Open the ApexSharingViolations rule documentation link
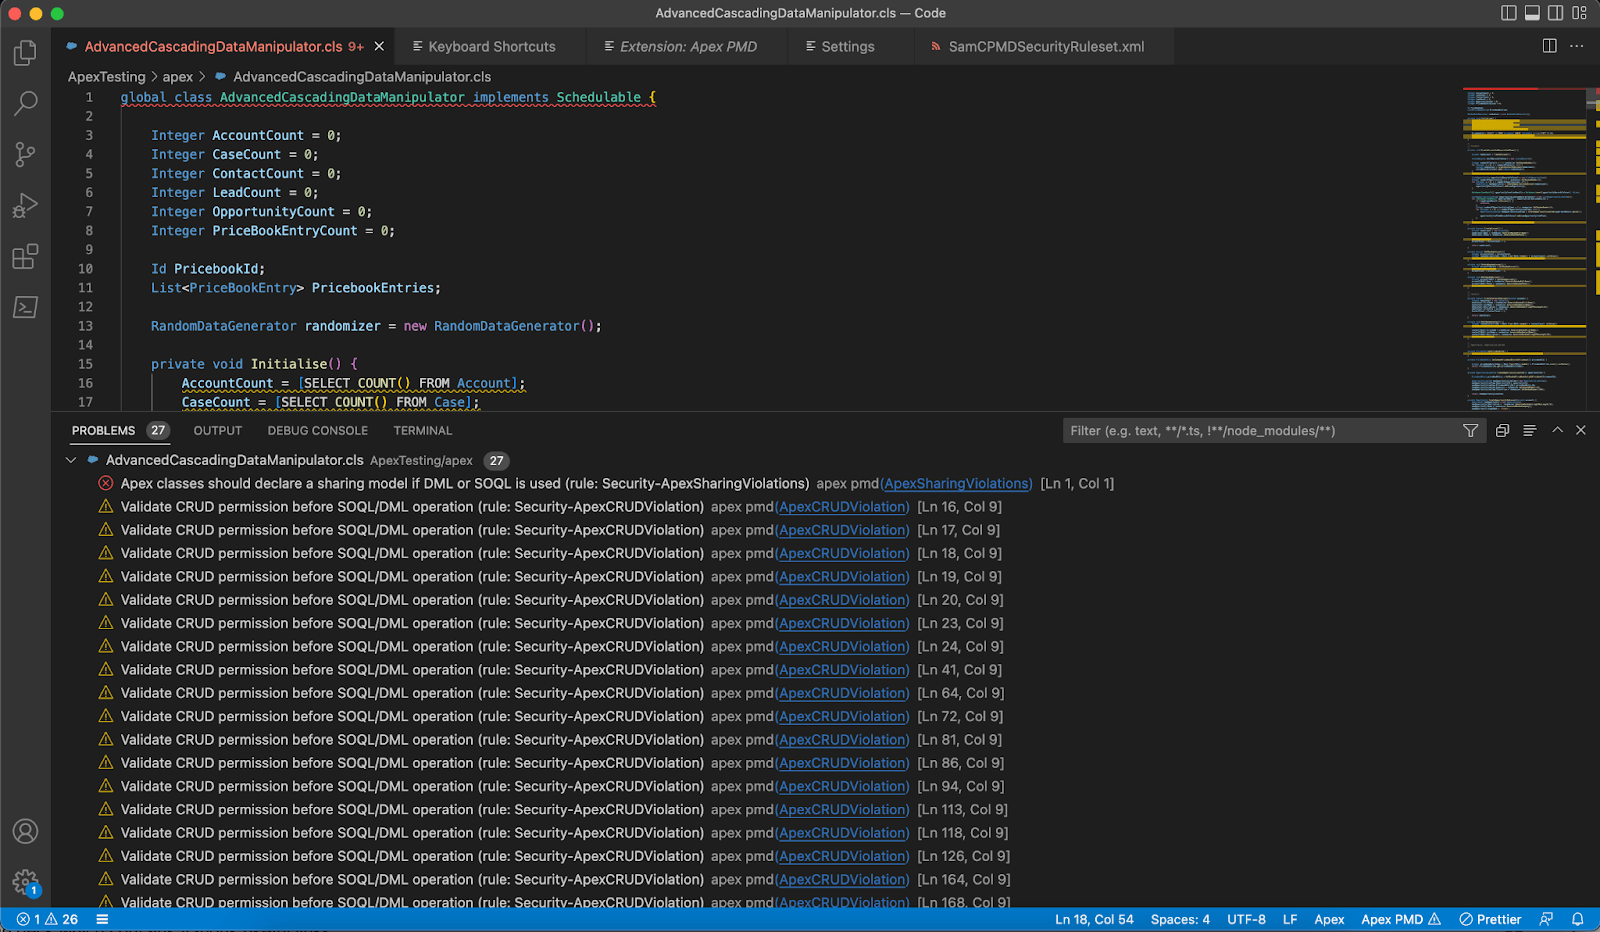 (956, 483)
